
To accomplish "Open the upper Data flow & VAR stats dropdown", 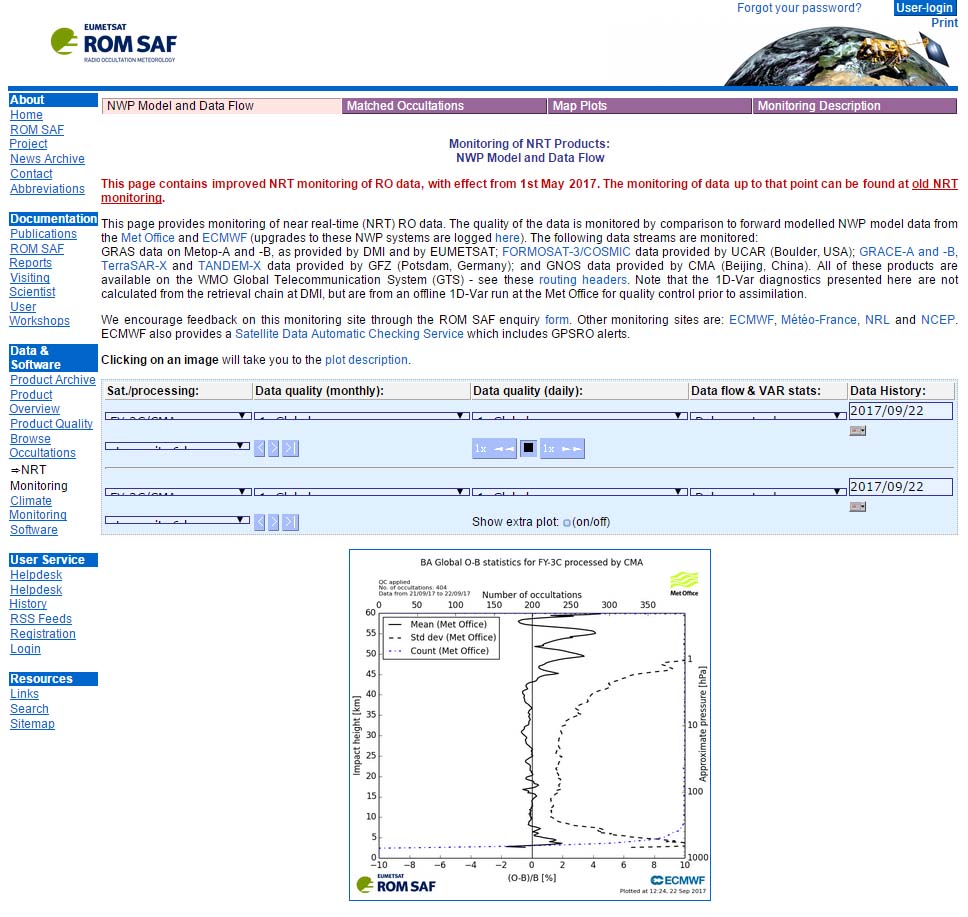I will [768, 416].
